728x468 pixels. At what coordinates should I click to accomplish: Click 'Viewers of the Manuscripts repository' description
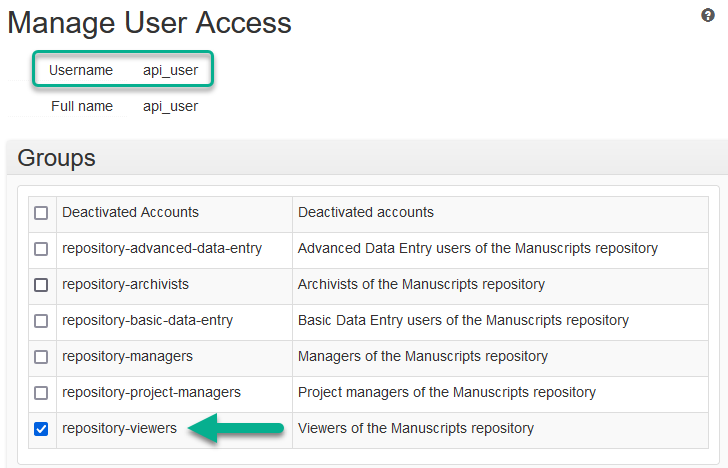tap(415, 428)
